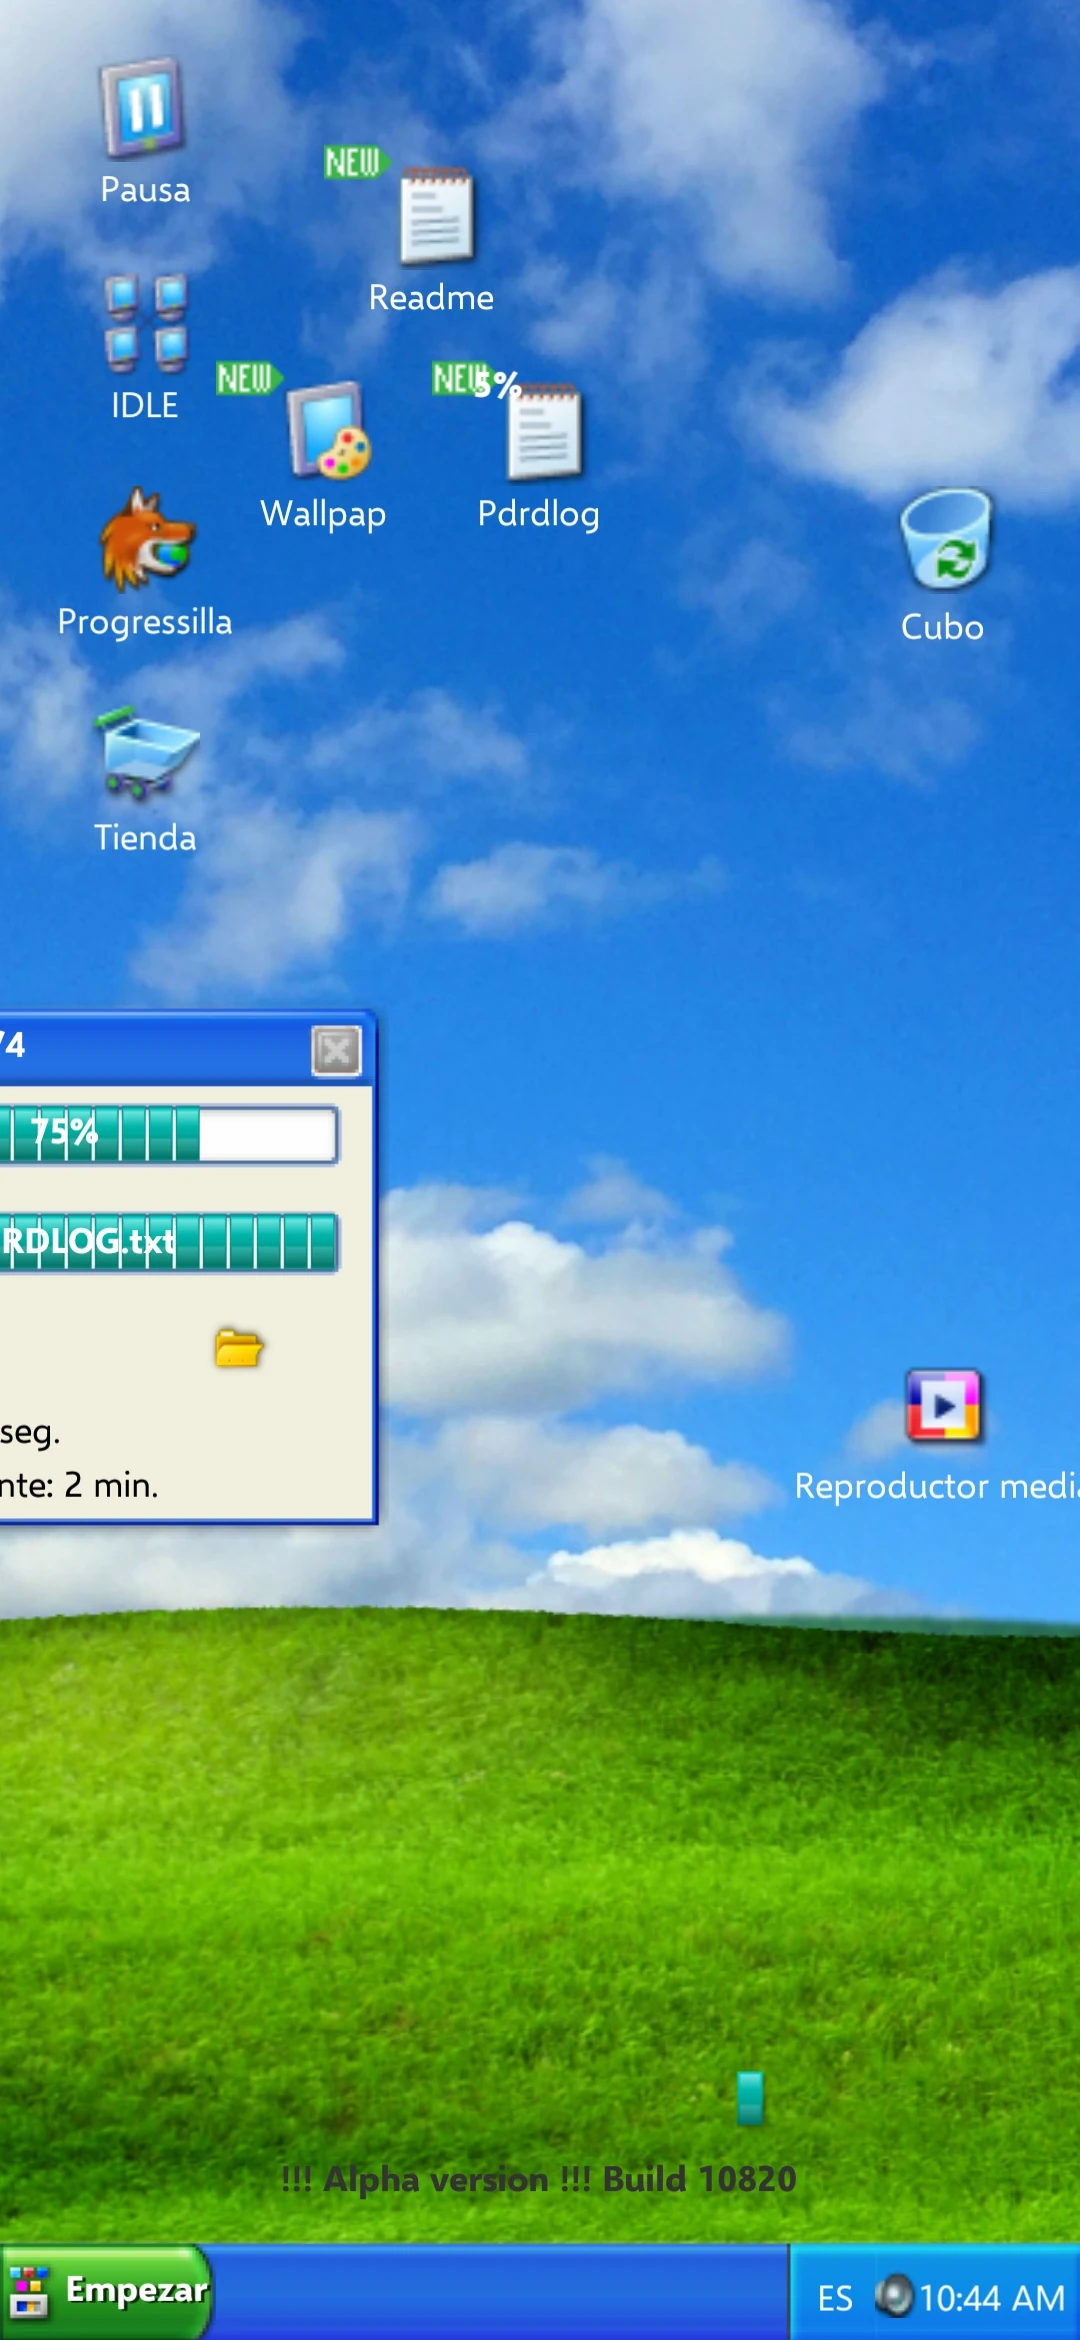Click the yellow folder icon in progress window
1080x2340 pixels.
coord(239,1347)
